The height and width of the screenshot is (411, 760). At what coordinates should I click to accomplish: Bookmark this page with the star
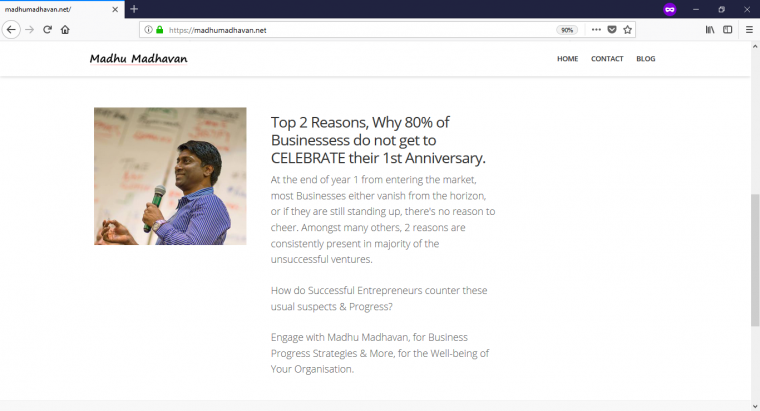pos(628,30)
